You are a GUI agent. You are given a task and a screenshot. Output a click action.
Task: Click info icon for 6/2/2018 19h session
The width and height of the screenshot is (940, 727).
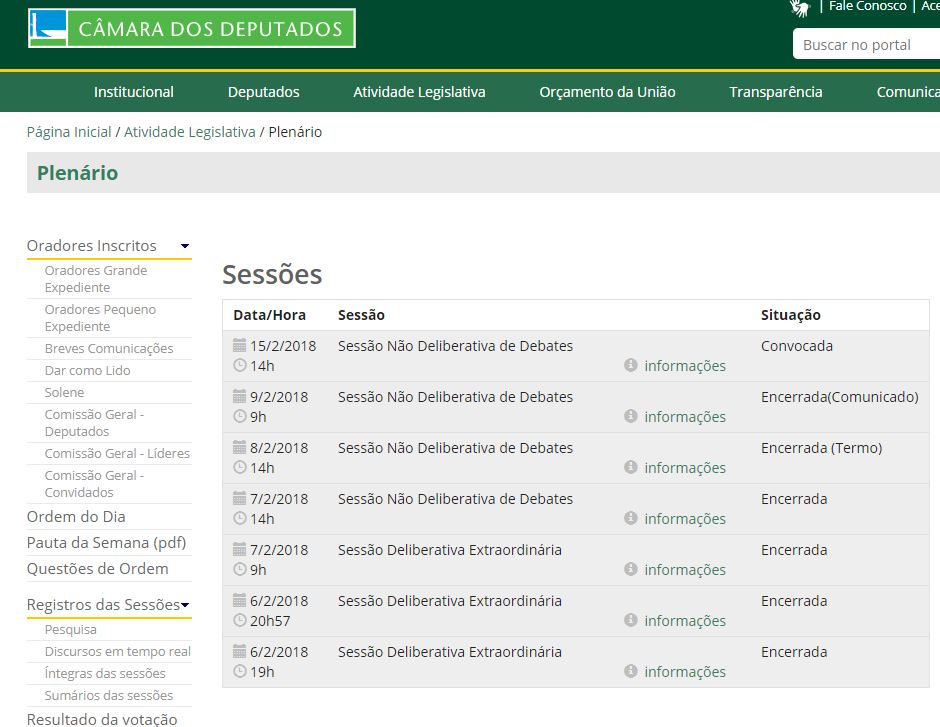[x=631, y=671]
